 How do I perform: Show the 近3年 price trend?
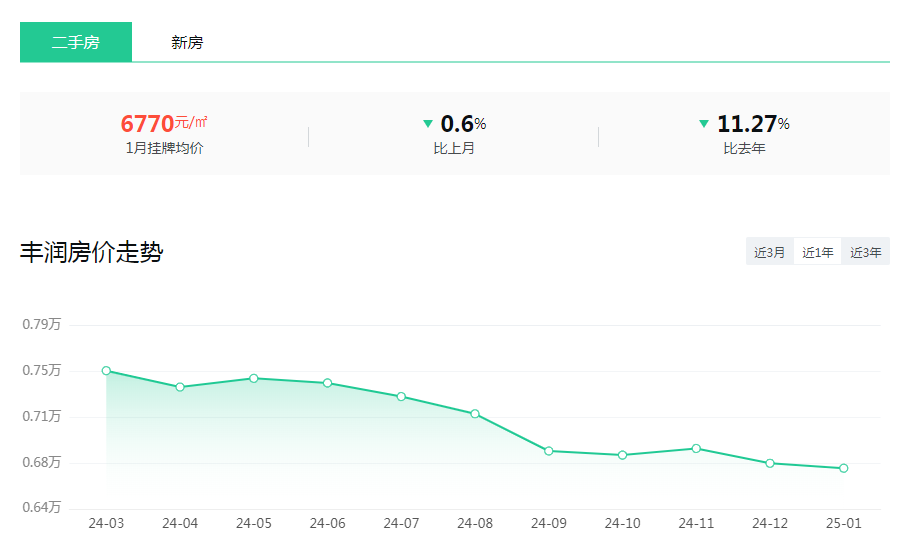pos(865,252)
